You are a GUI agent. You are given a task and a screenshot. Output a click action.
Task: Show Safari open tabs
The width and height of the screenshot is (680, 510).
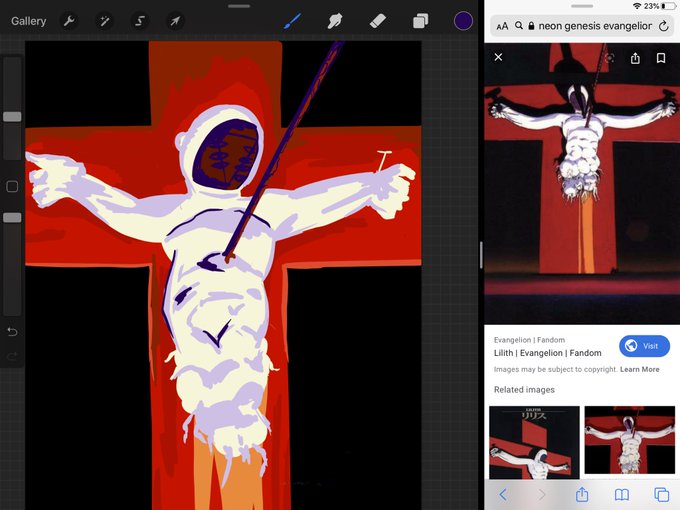click(x=661, y=494)
